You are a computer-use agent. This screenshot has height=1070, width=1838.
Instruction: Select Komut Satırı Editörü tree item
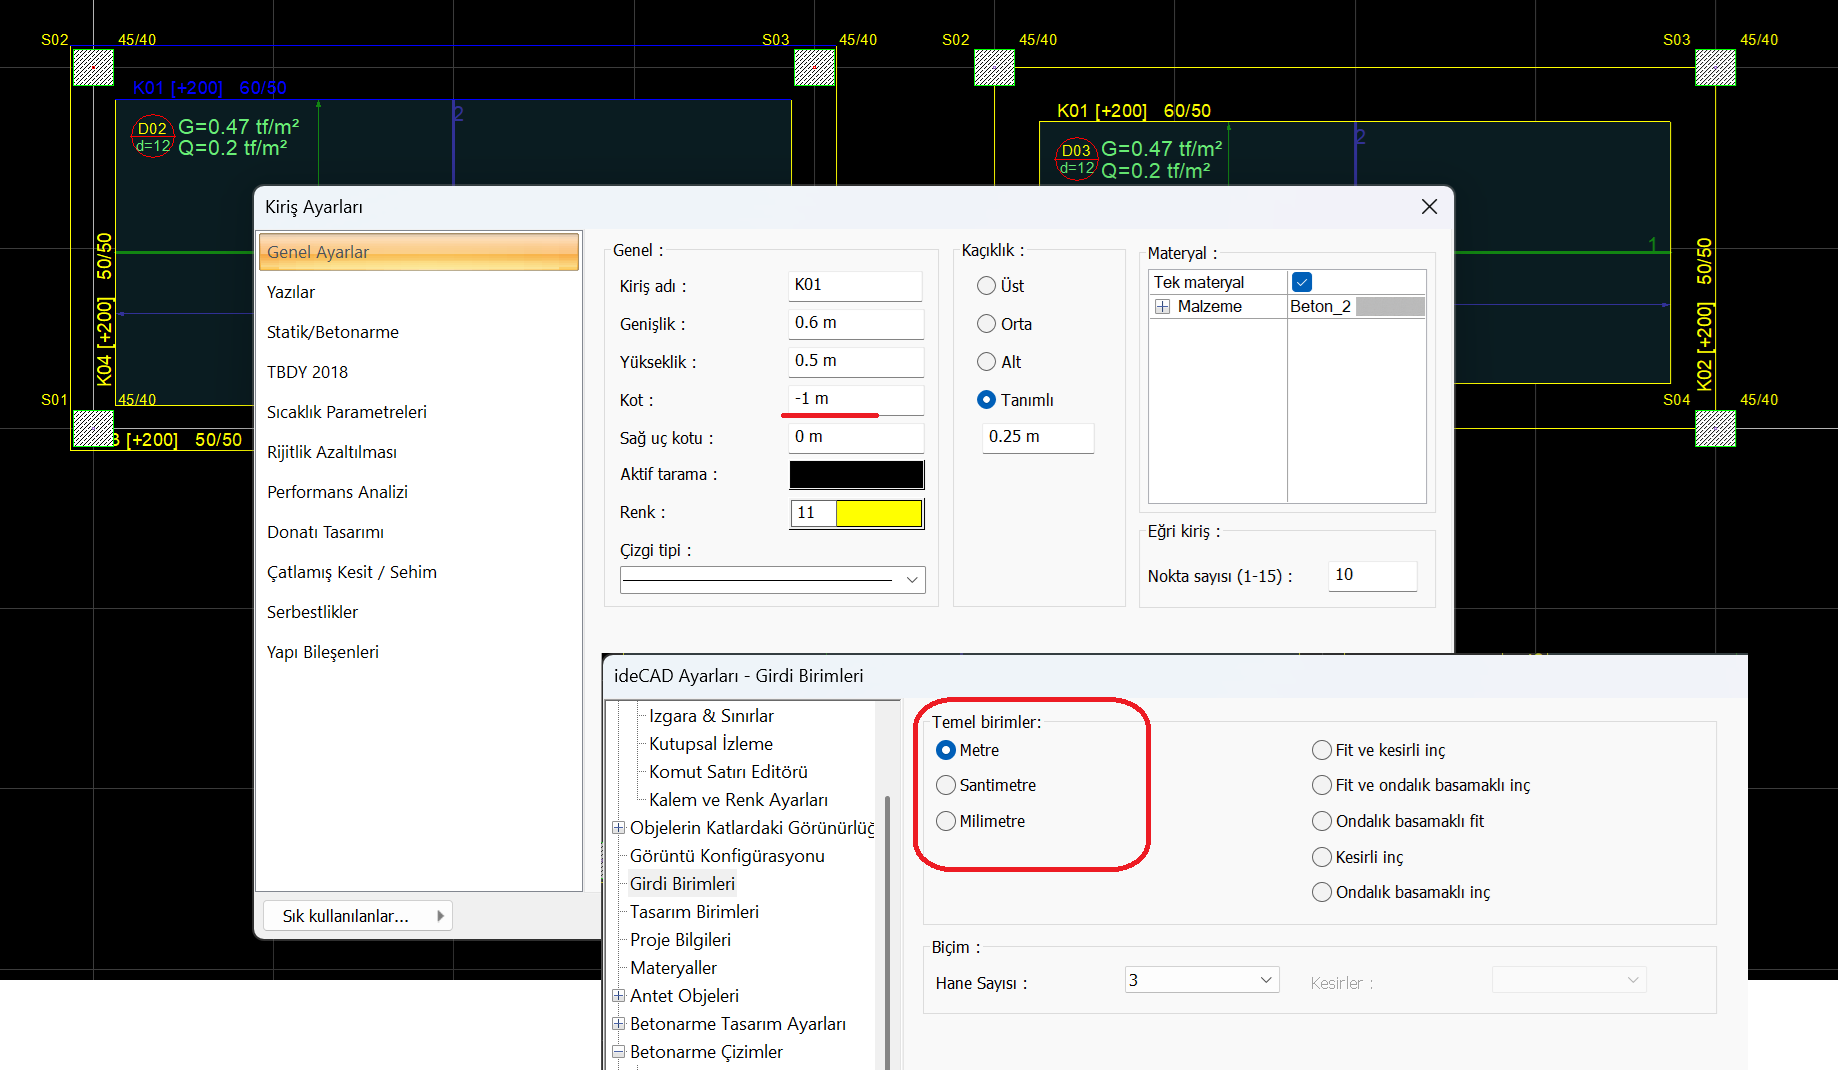(728, 772)
